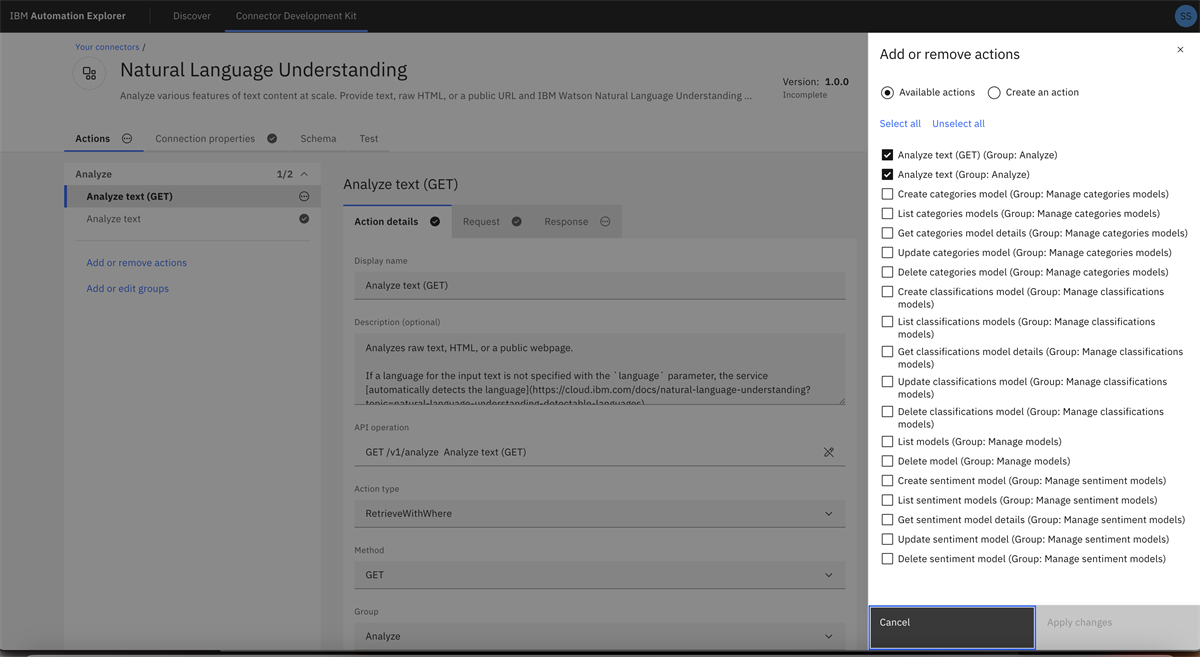
Task: Click IBM Automation Explorer header title
Action: click(68, 16)
